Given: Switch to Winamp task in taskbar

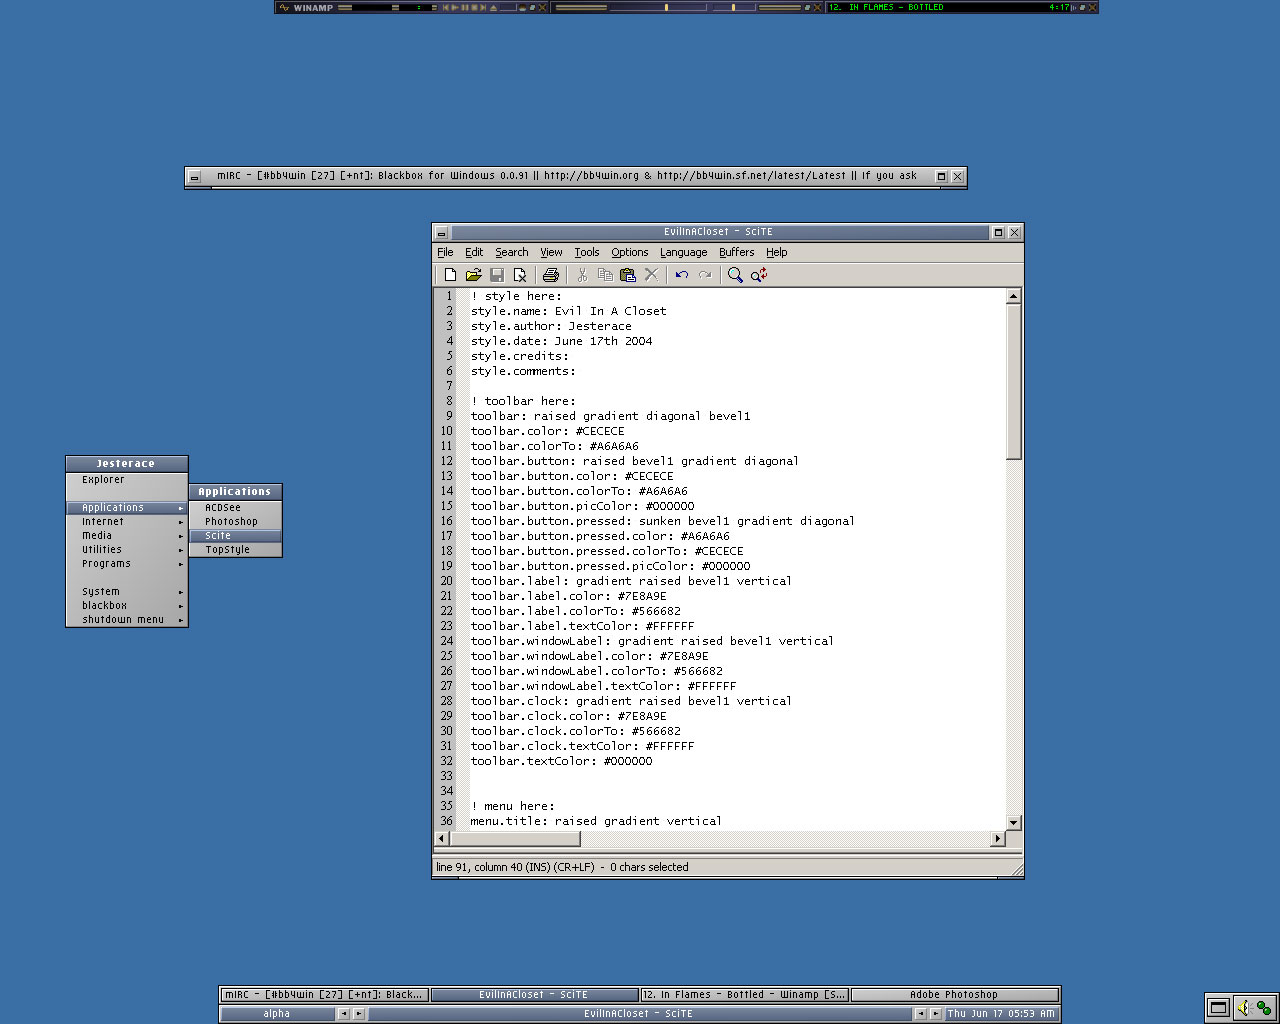Looking at the screenshot, I should 744,995.
